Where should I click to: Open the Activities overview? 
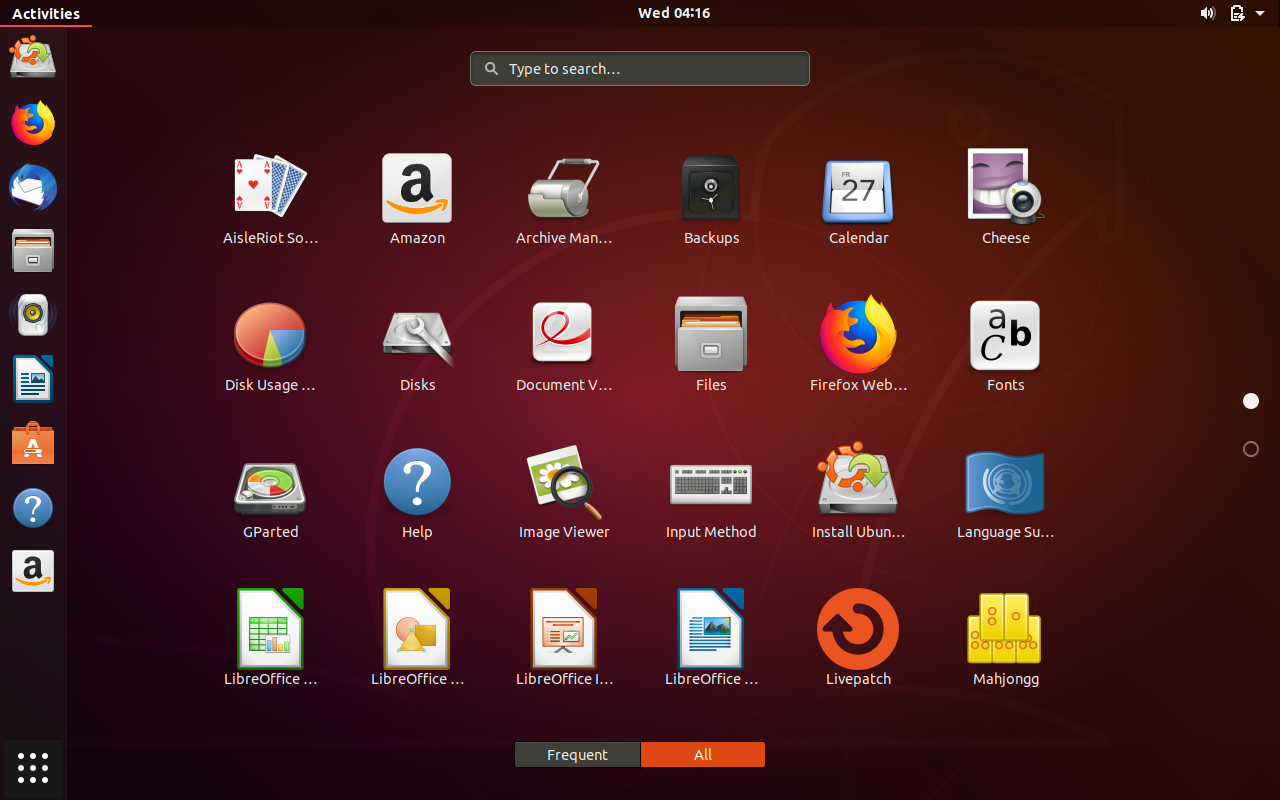pyautogui.click(x=45, y=13)
